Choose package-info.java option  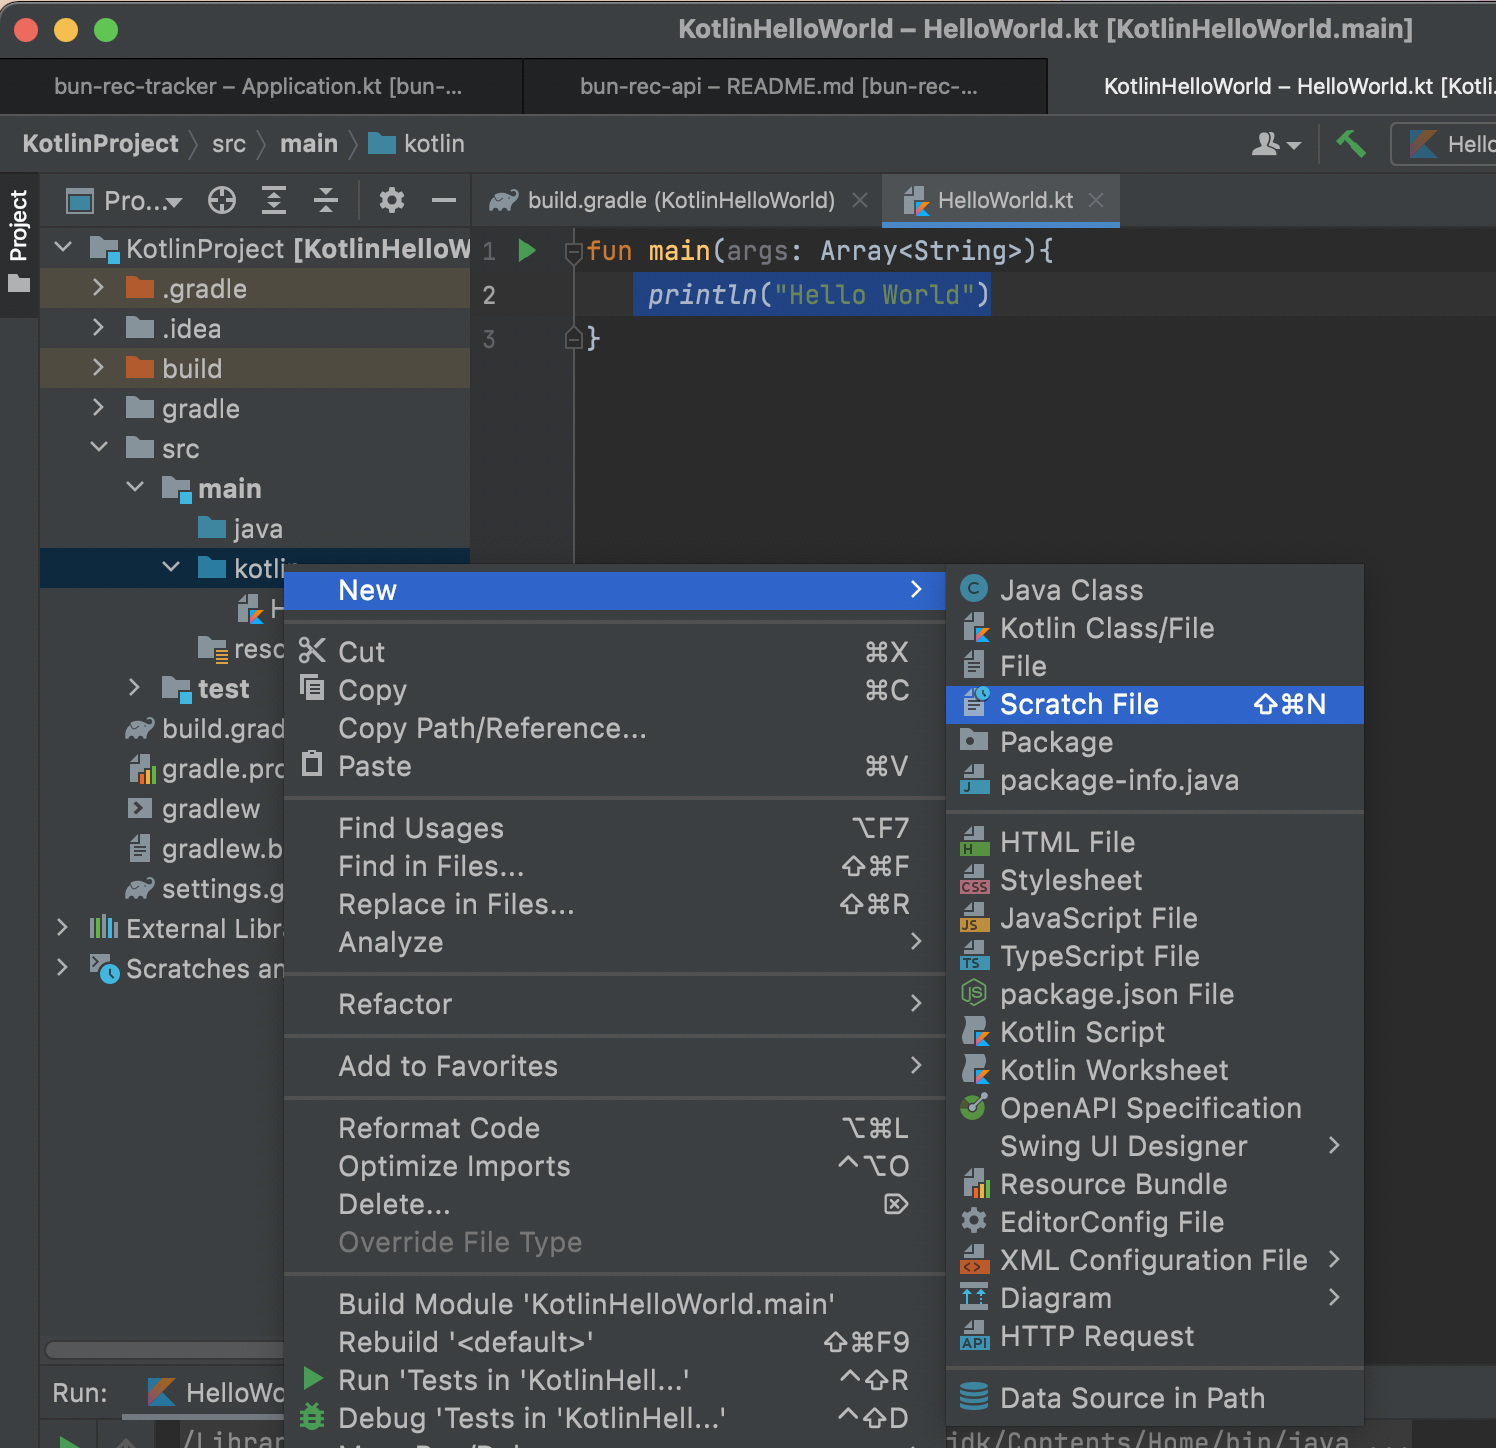tap(1154, 780)
